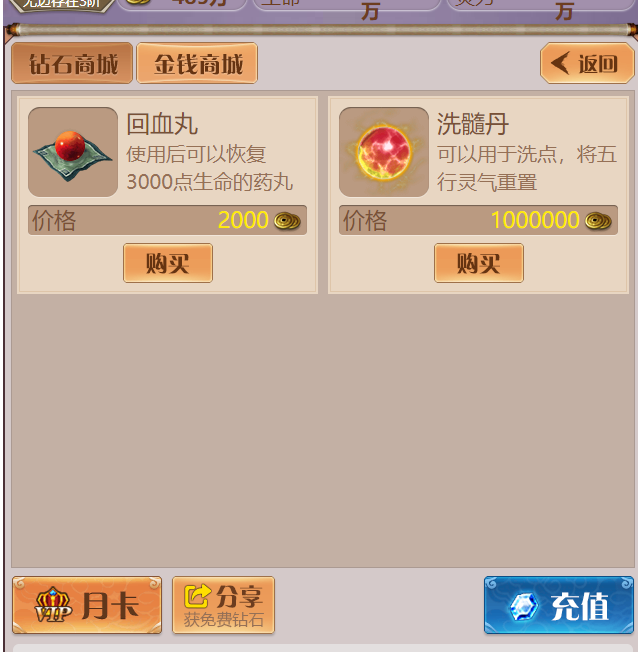
Task: Click the 分享 share button
Action: pos(223,605)
